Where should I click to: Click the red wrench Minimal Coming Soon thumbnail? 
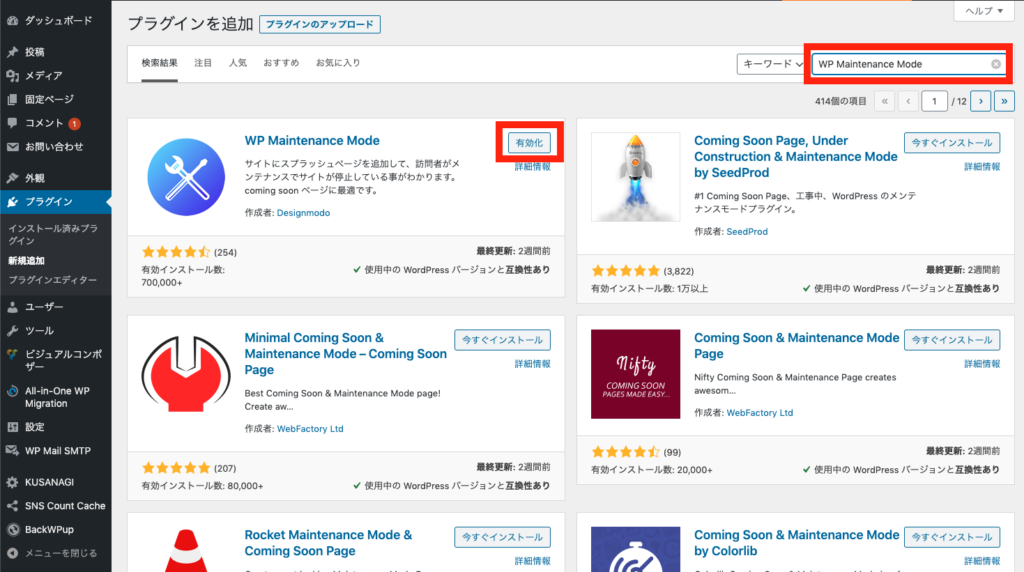186,373
